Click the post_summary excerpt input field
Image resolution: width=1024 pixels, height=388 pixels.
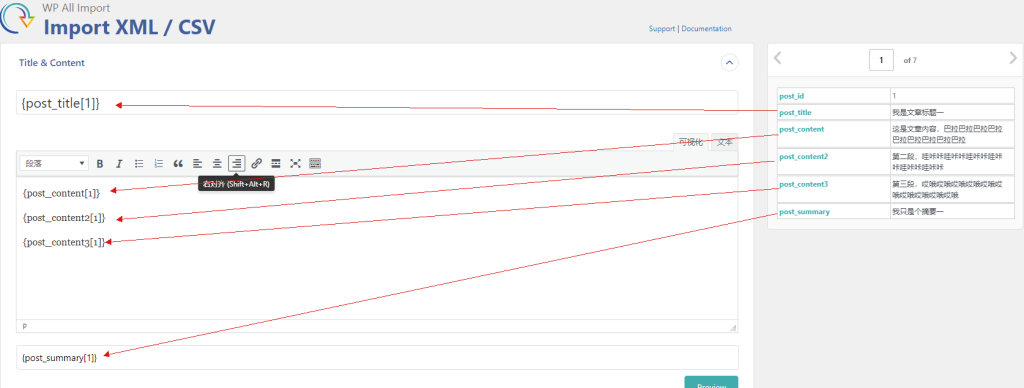pyautogui.click(x=377, y=357)
